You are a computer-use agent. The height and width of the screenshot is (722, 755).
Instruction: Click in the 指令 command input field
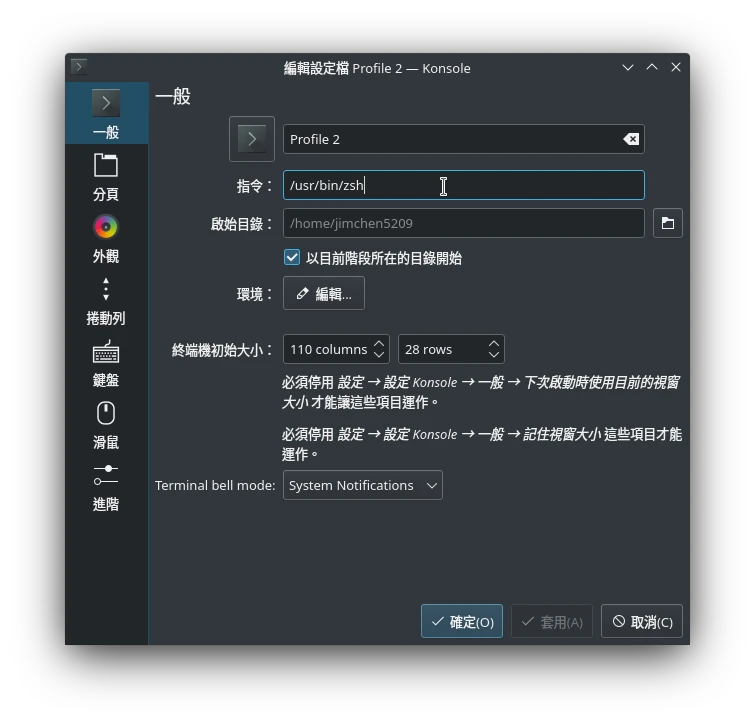463,185
